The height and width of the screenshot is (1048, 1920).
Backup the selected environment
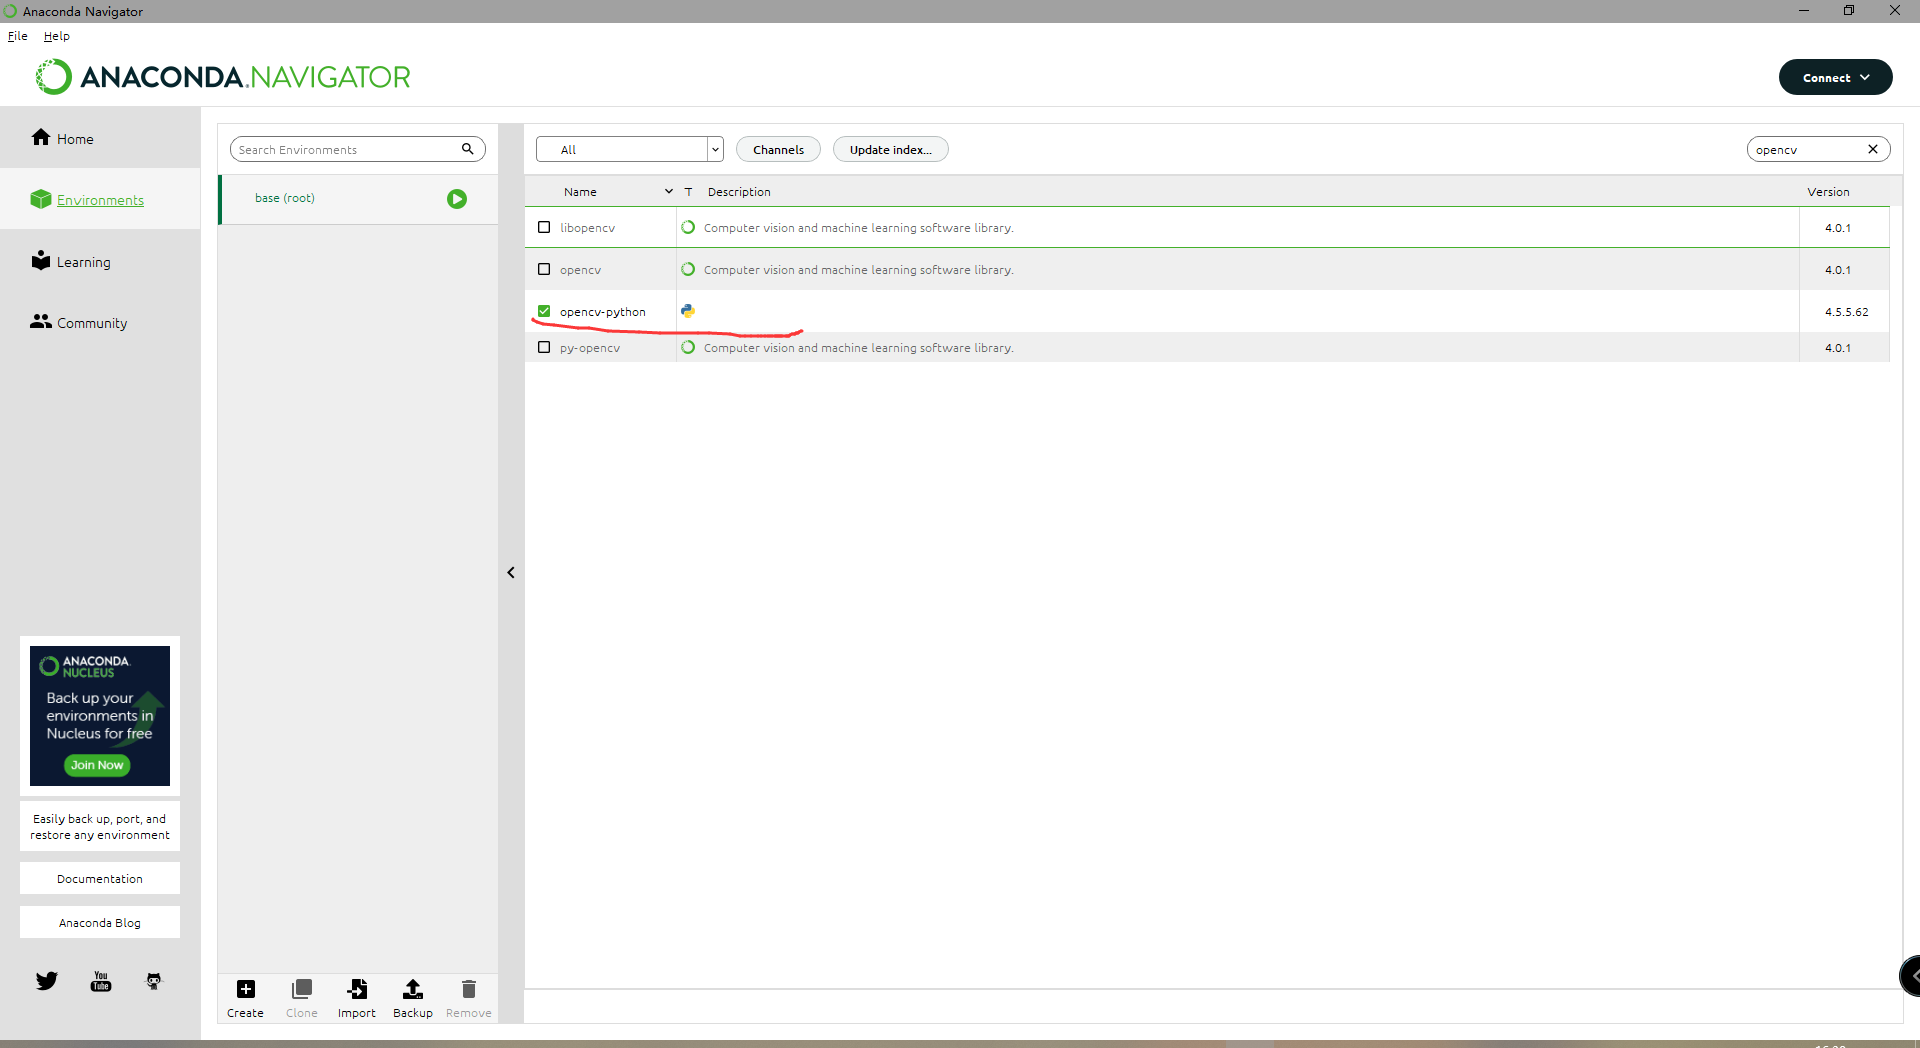coord(413,998)
